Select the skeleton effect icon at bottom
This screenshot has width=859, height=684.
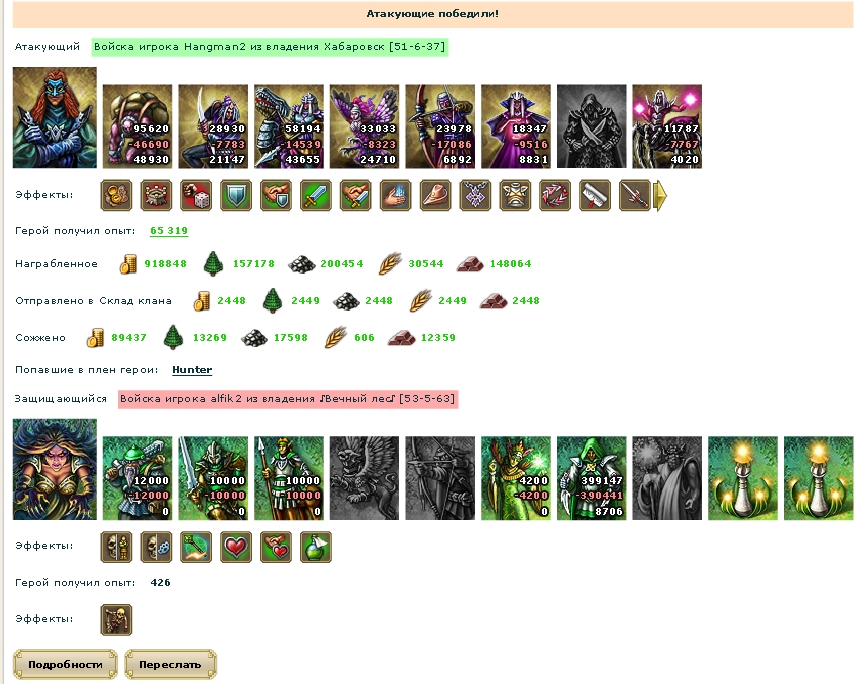pos(116,619)
